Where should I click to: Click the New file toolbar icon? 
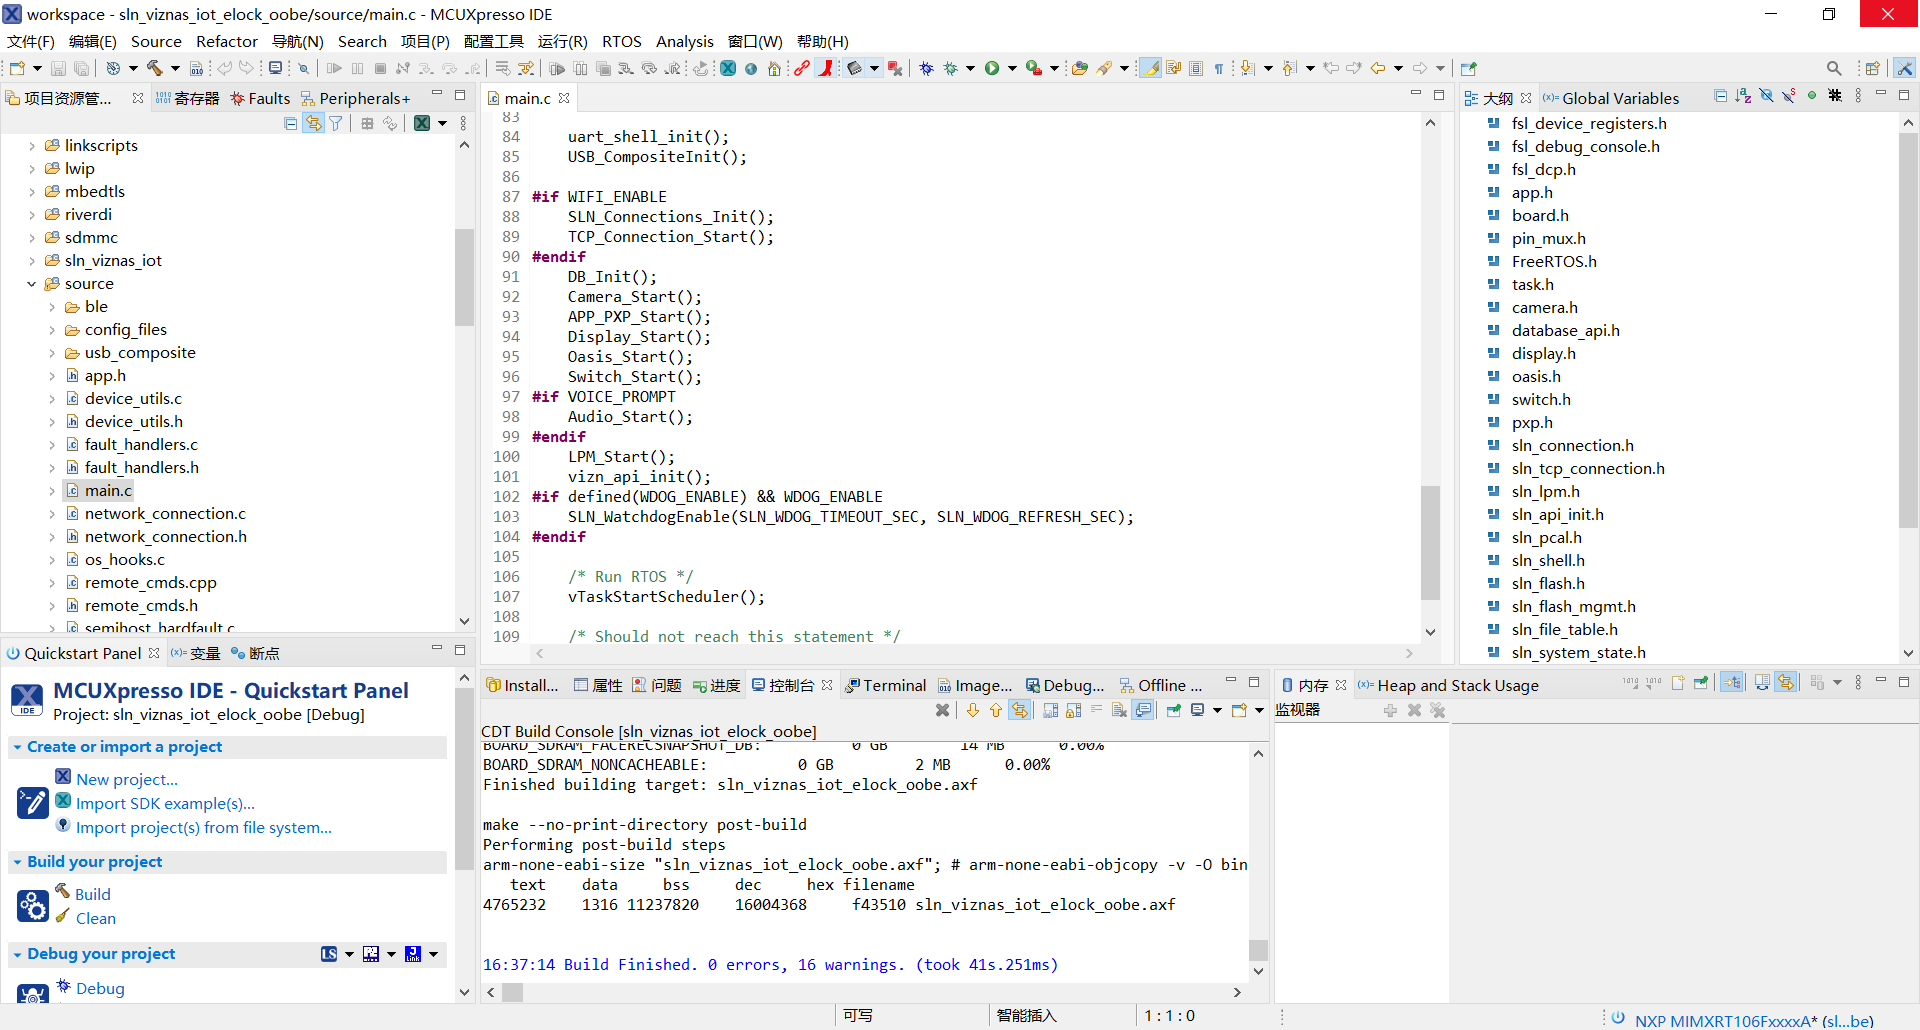[x=17, y=68]
